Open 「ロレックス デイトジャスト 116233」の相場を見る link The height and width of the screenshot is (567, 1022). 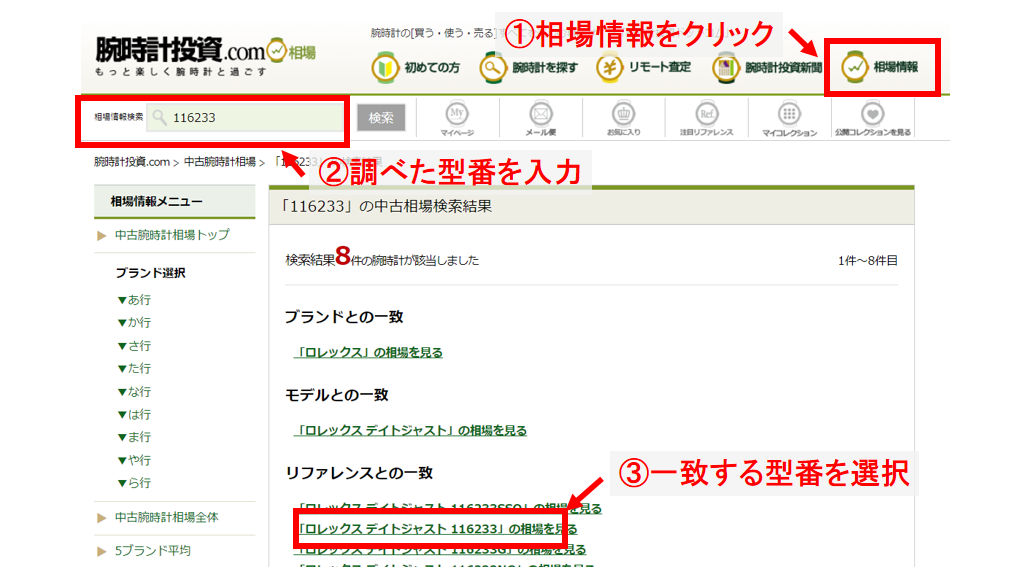(x=435, y=529)
